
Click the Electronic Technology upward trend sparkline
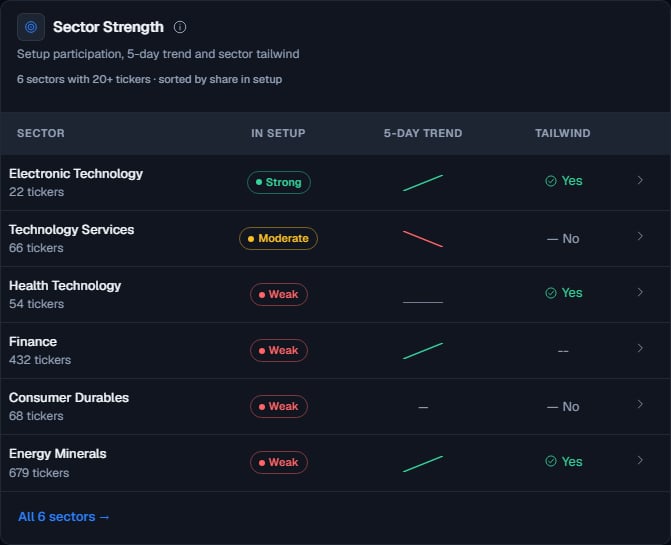[423, 183]
